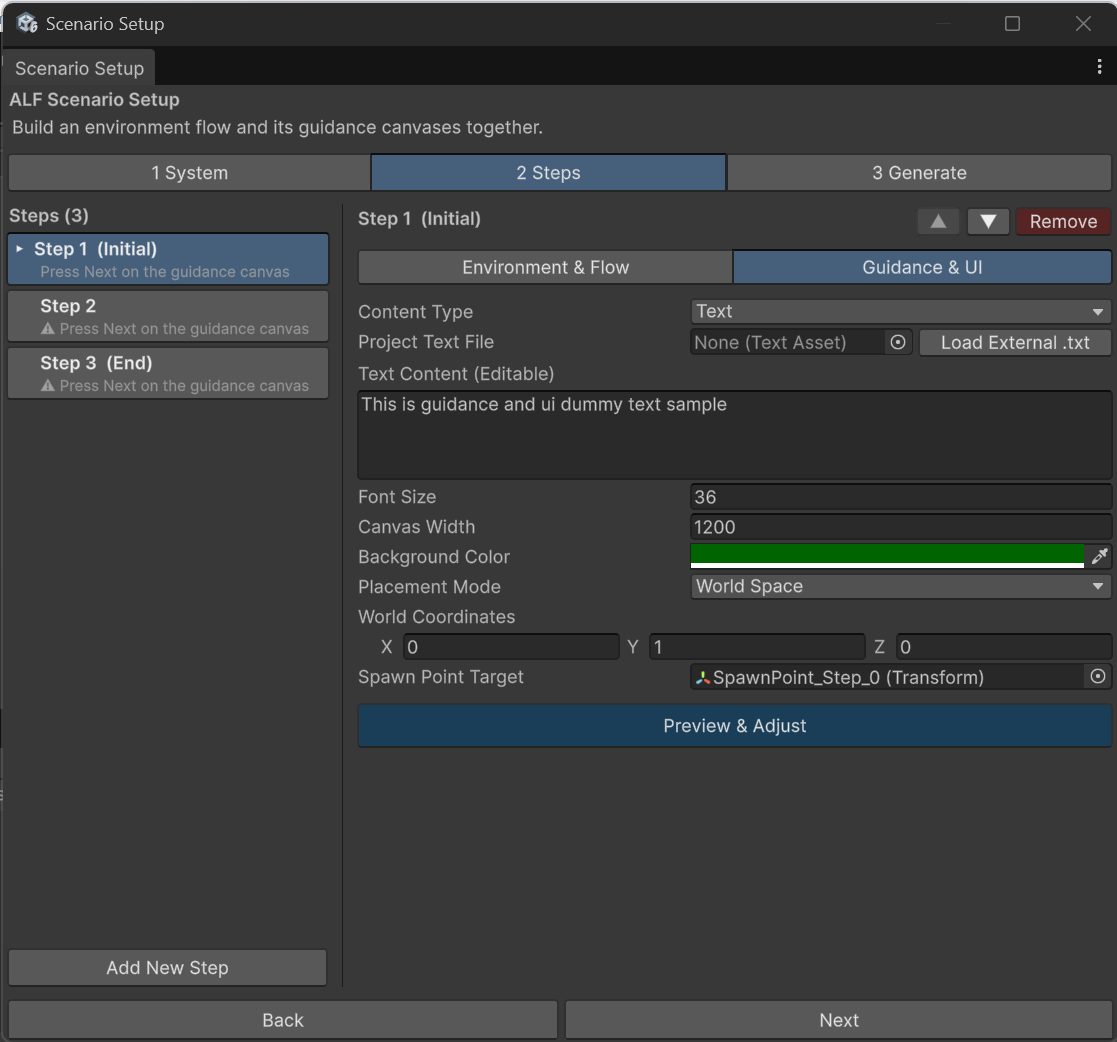Viewport: 1117px width, 1042px height.
Task: Click the SpawnPoint_Step_0 transform icon
Action: 703,678
